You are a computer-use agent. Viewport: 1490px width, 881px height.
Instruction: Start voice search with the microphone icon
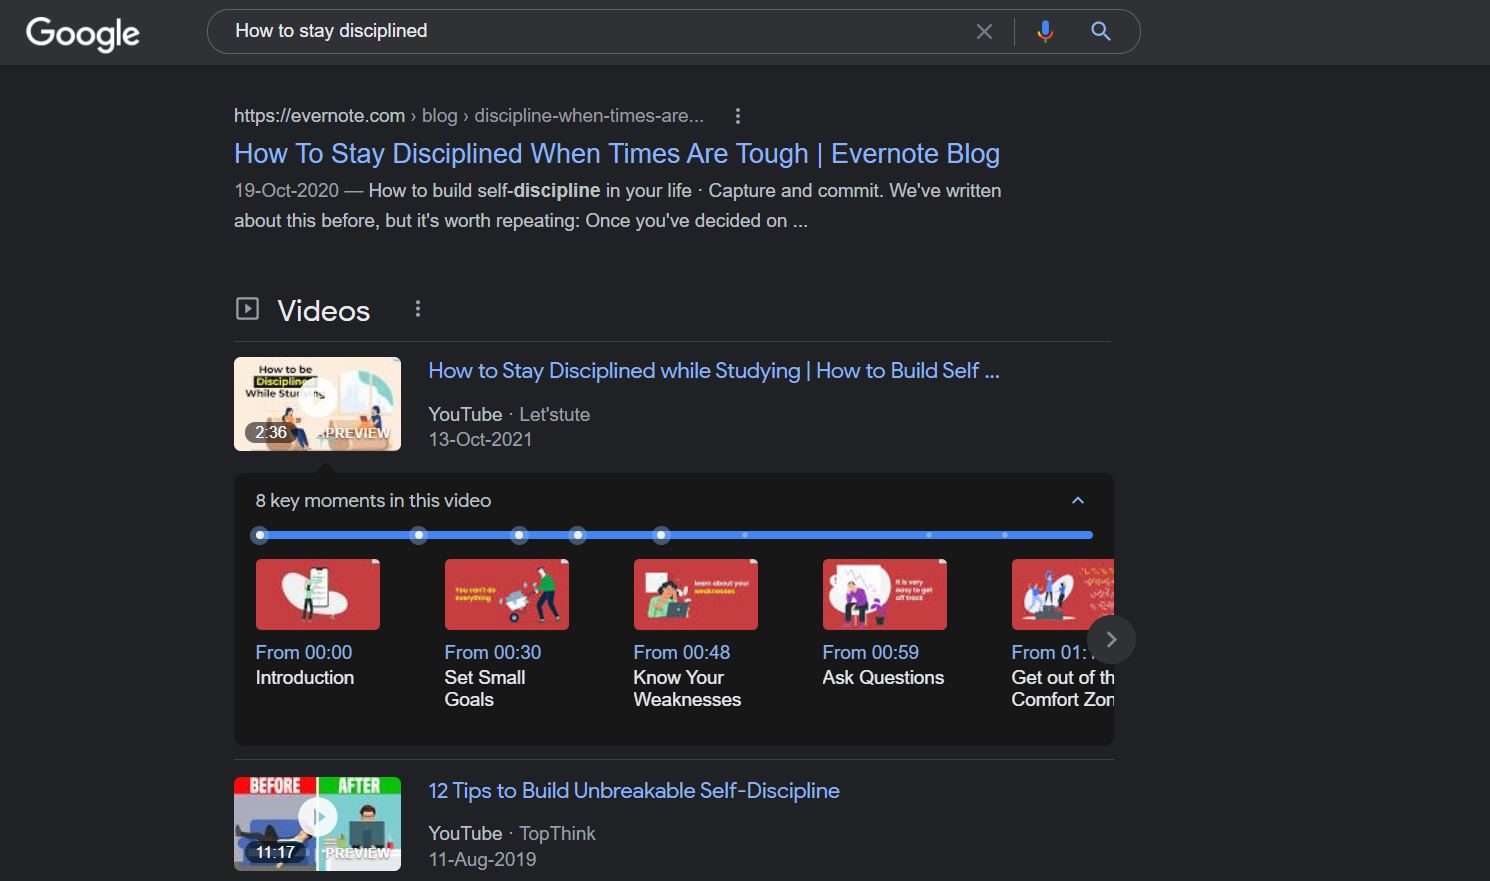1045,32
